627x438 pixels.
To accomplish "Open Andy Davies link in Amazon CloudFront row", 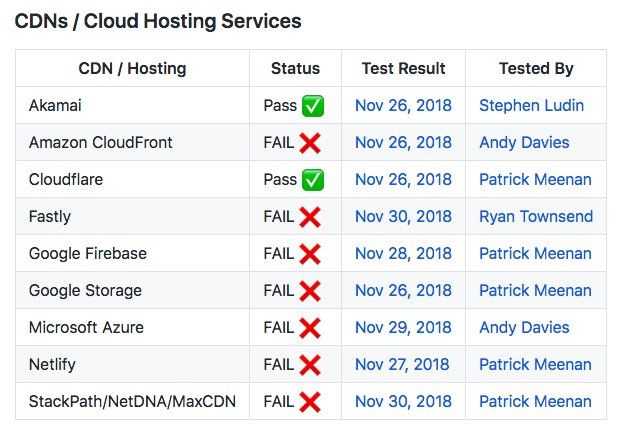I will (524, 142).
